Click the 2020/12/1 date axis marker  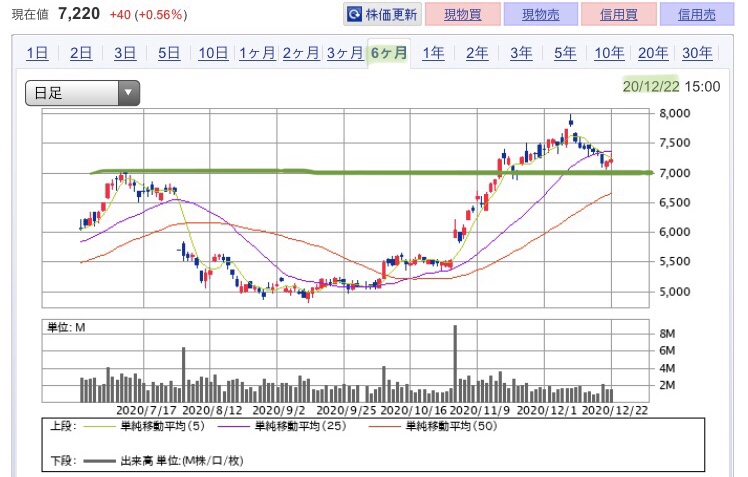click(x=547, y=410)
